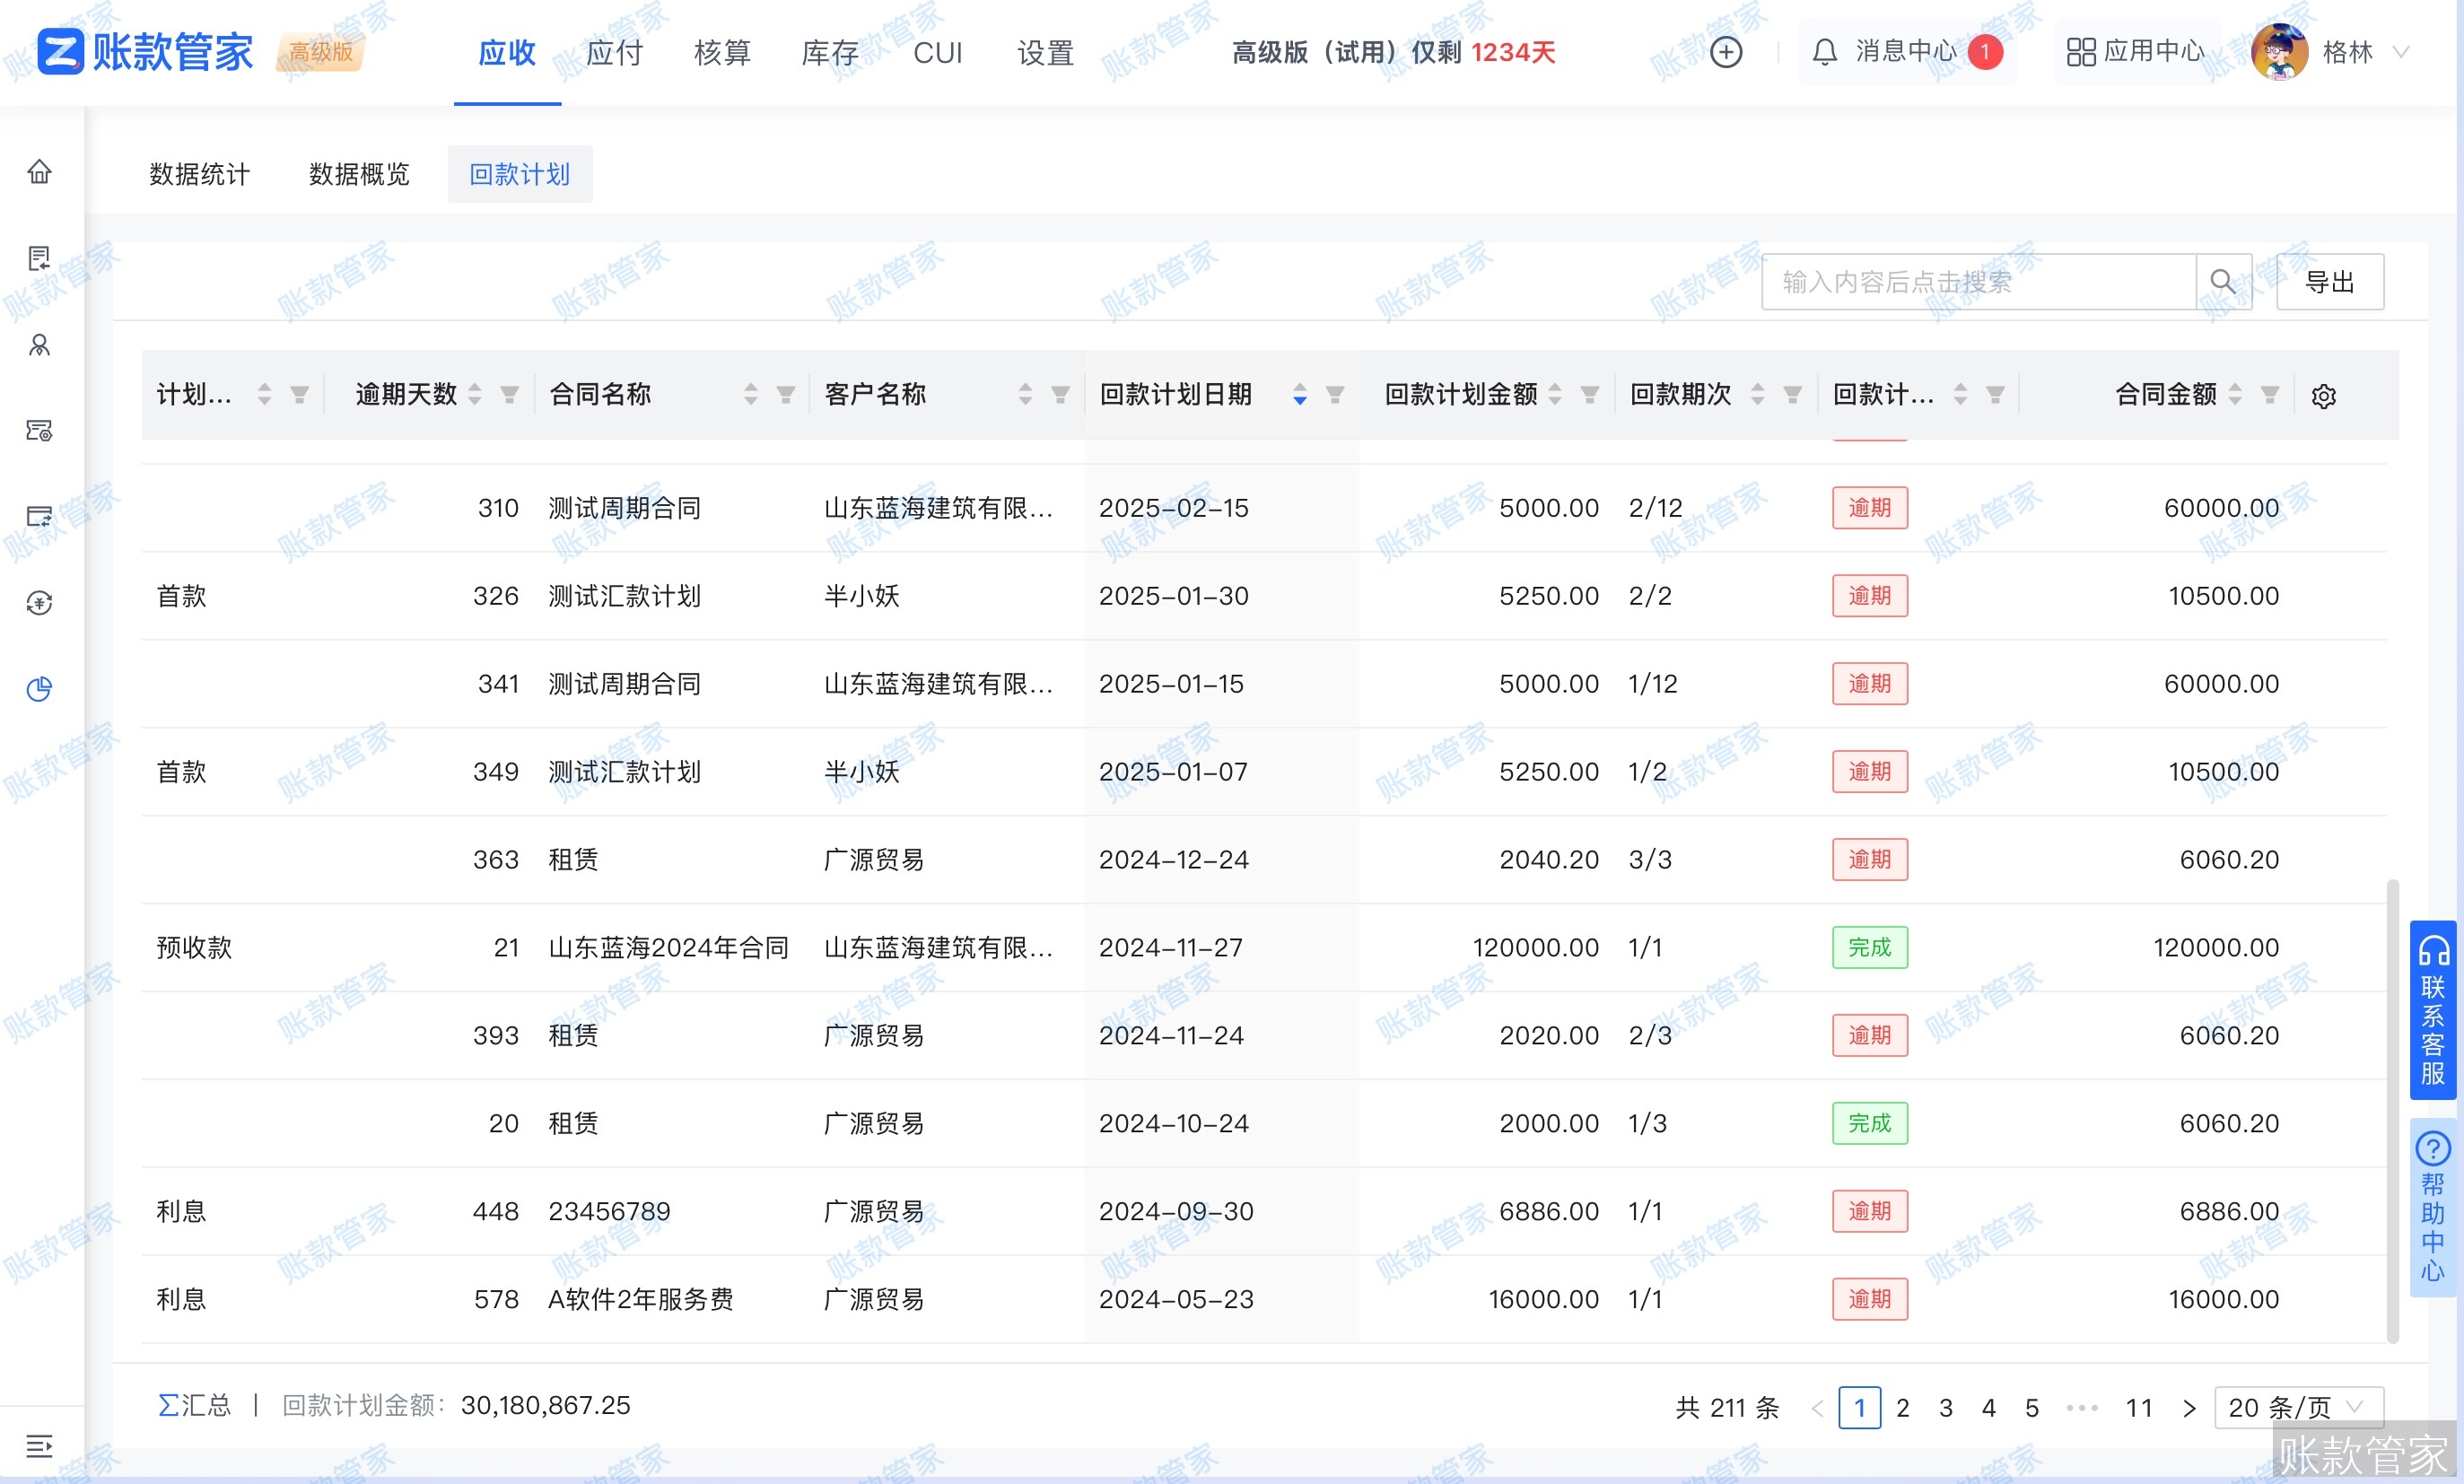Click the 导出 export button

click(2330, 281)
